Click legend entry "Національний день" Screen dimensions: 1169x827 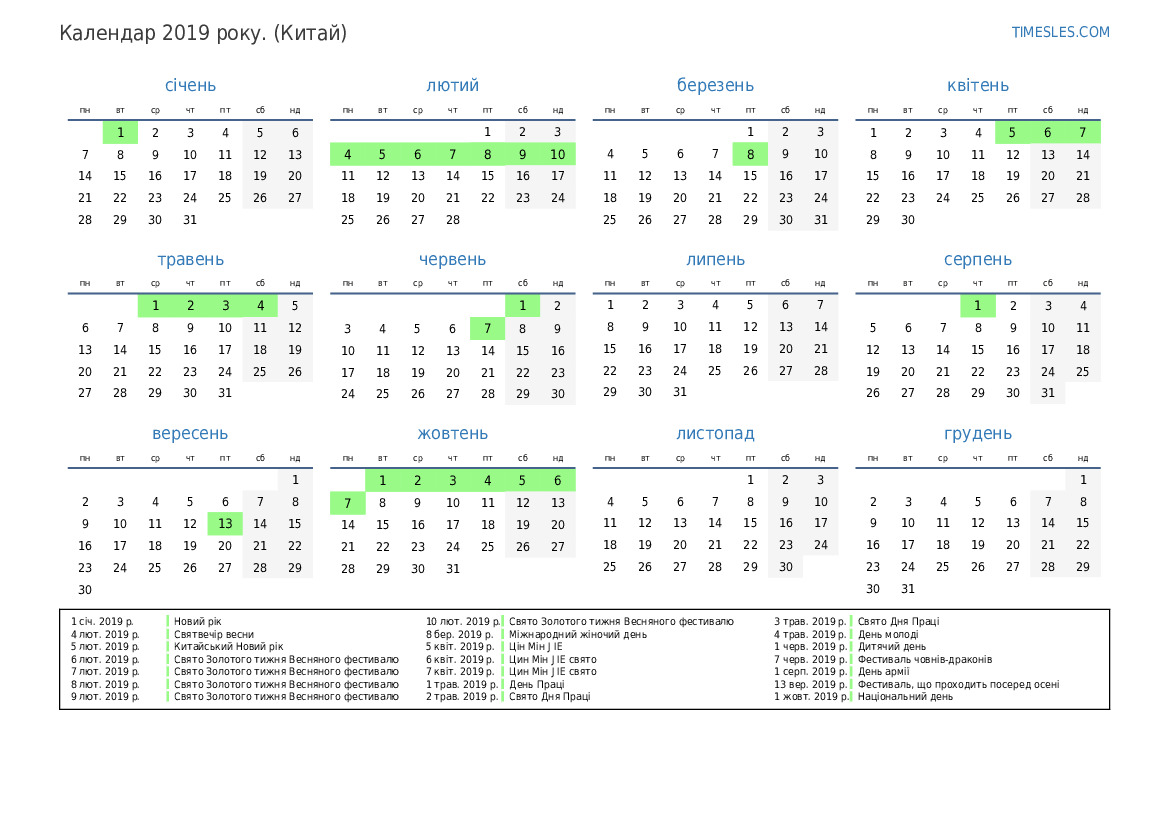point(905,697)
